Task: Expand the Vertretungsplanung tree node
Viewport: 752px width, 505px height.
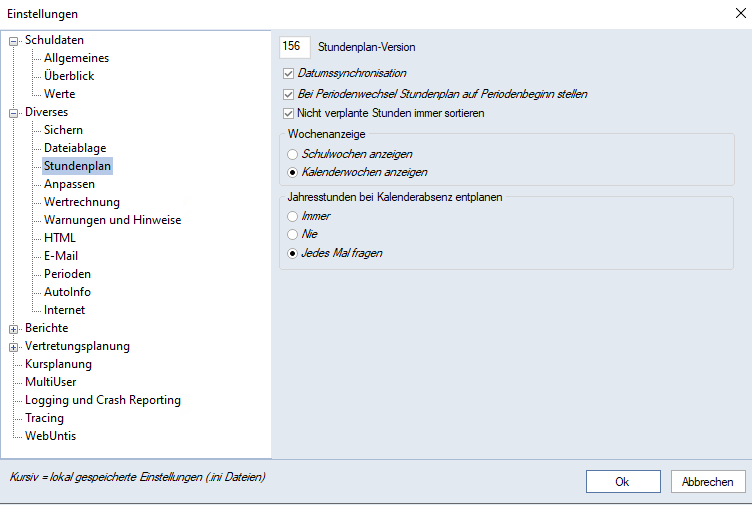Action: pos(14,347)
